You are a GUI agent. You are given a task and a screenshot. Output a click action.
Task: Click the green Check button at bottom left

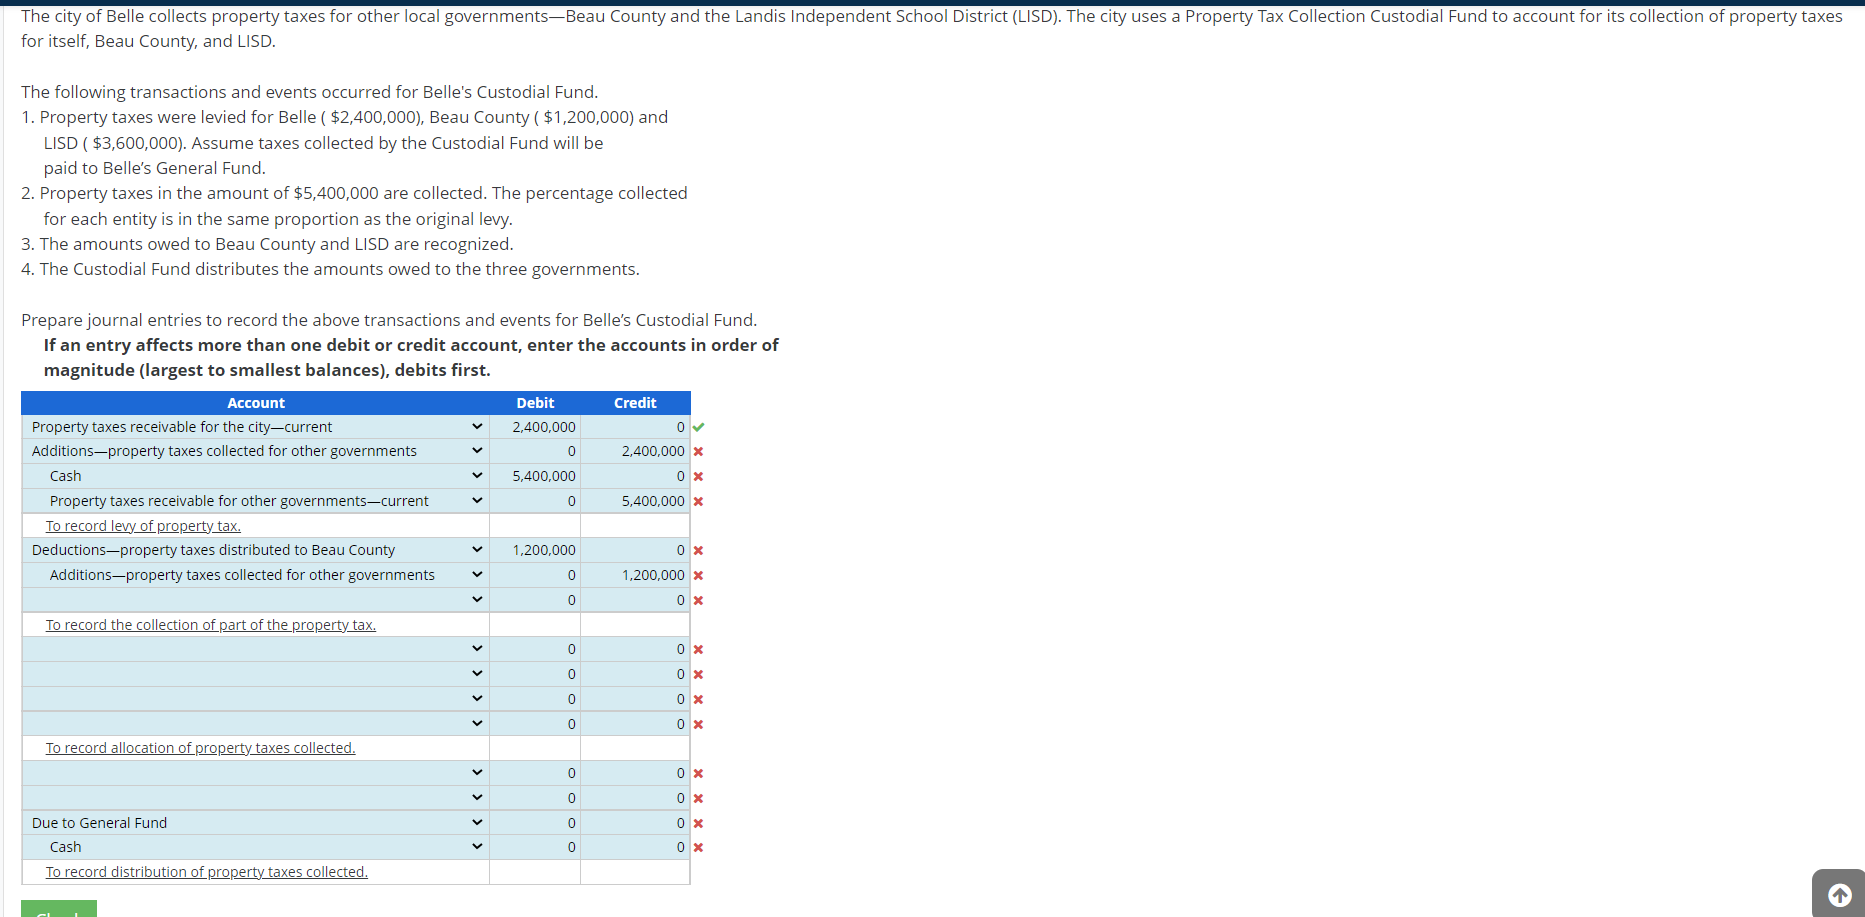click(x=58, y=911)
